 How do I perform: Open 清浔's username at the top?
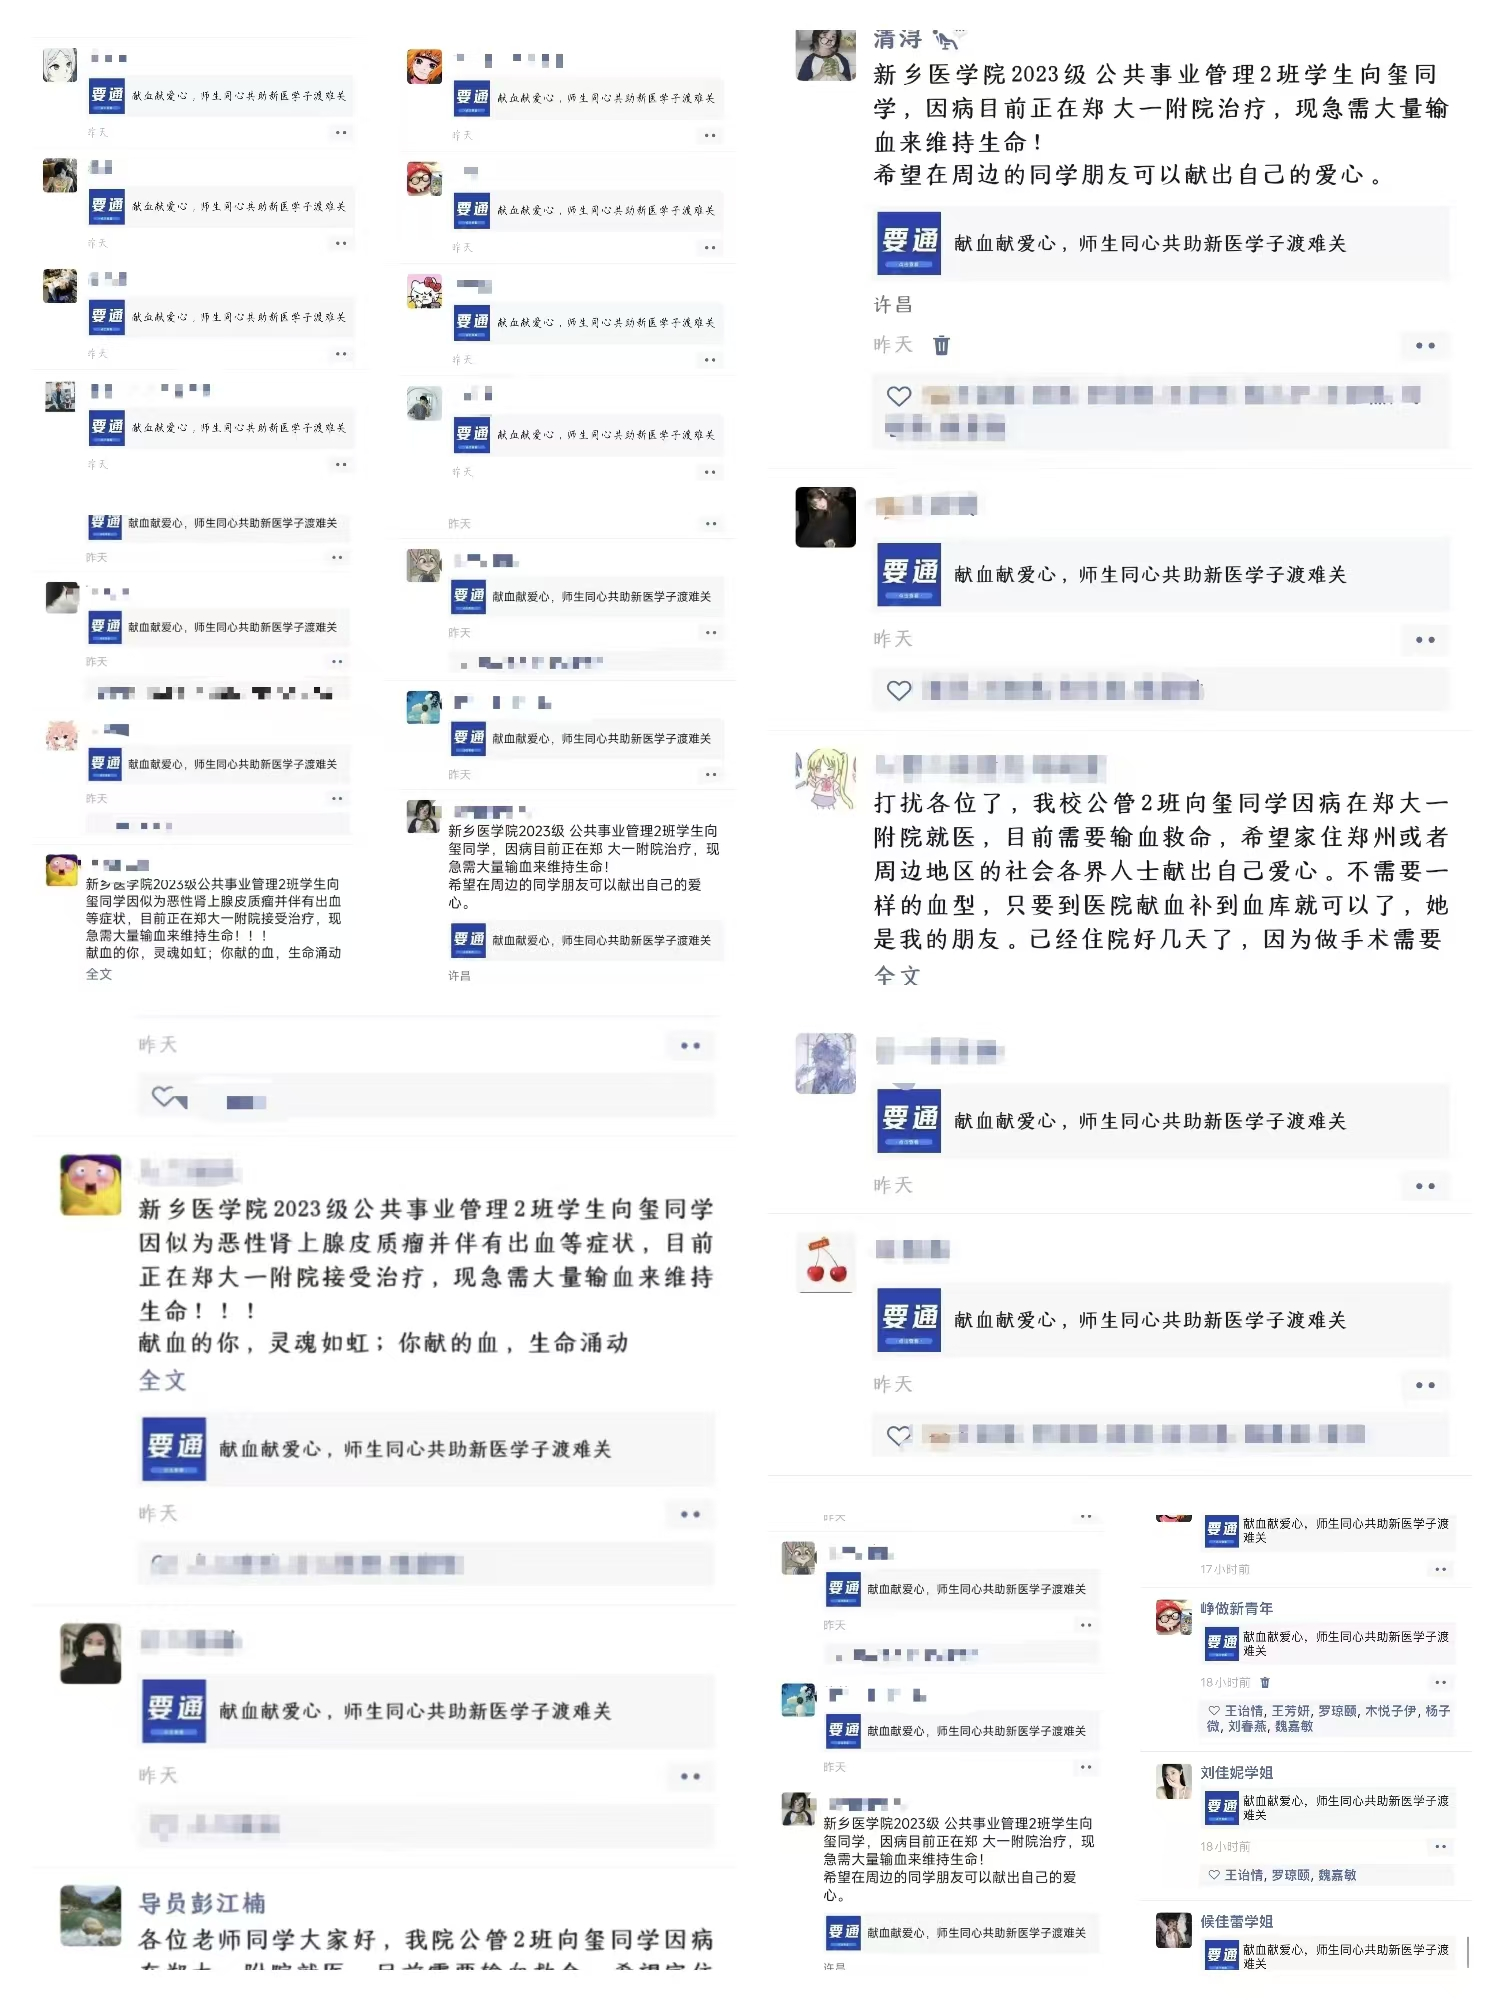(897, 40)
